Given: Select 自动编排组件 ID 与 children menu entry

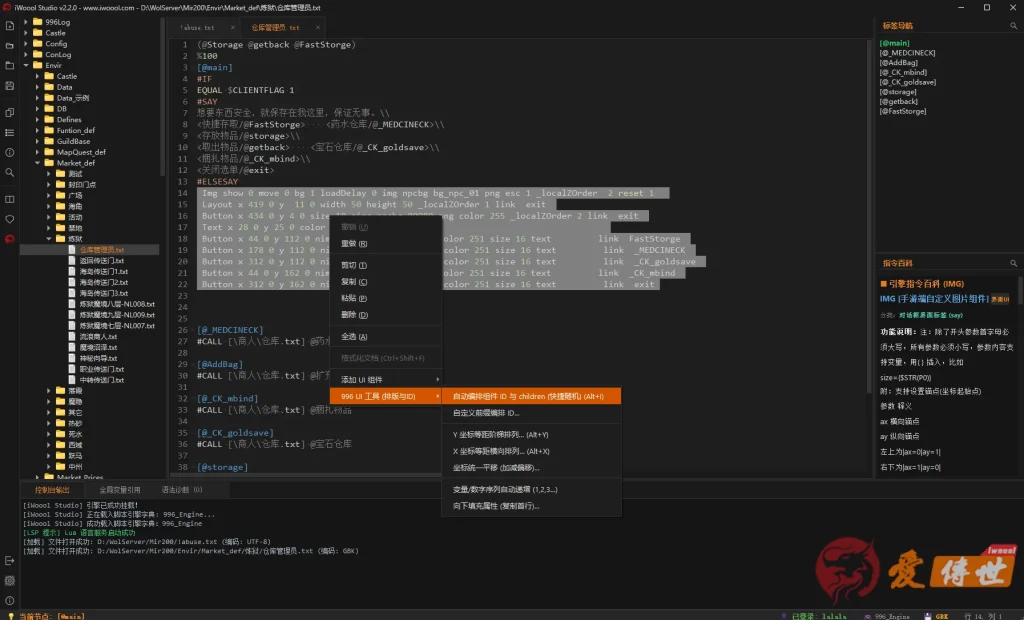Looking at the screenshot, I should 531,396.
